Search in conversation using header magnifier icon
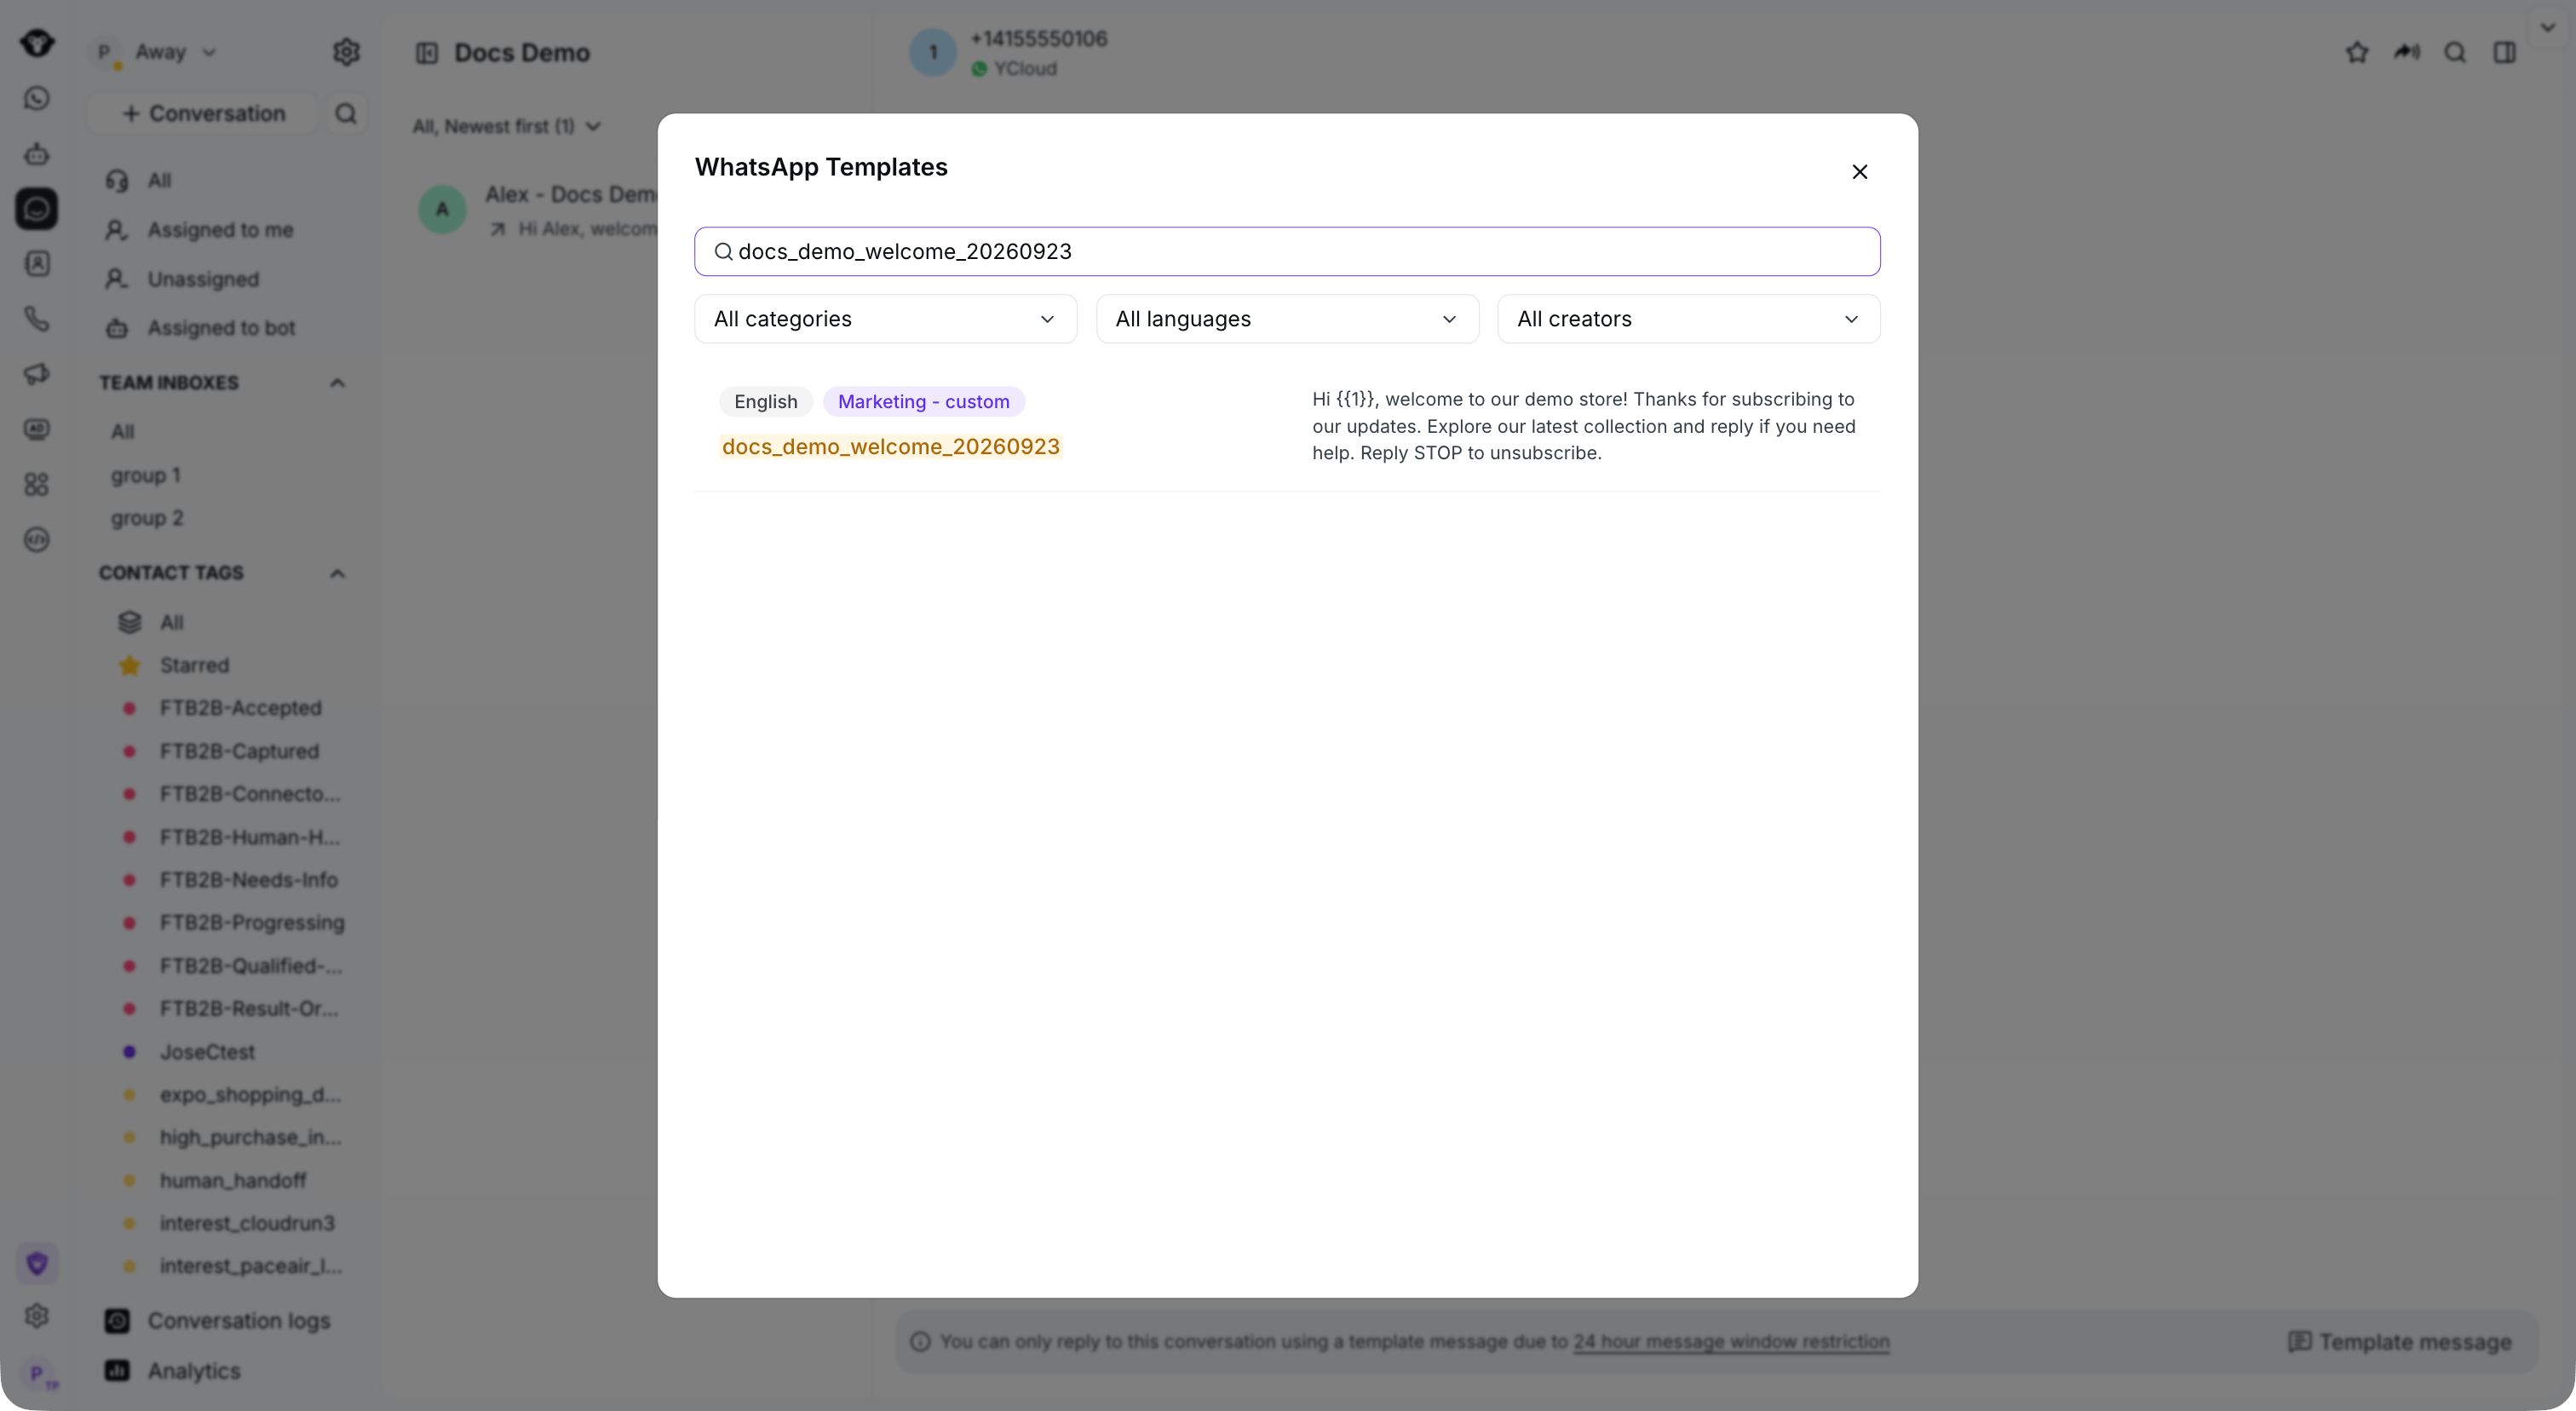This screenshot has width=2576, height=1411. (2455, 52)
